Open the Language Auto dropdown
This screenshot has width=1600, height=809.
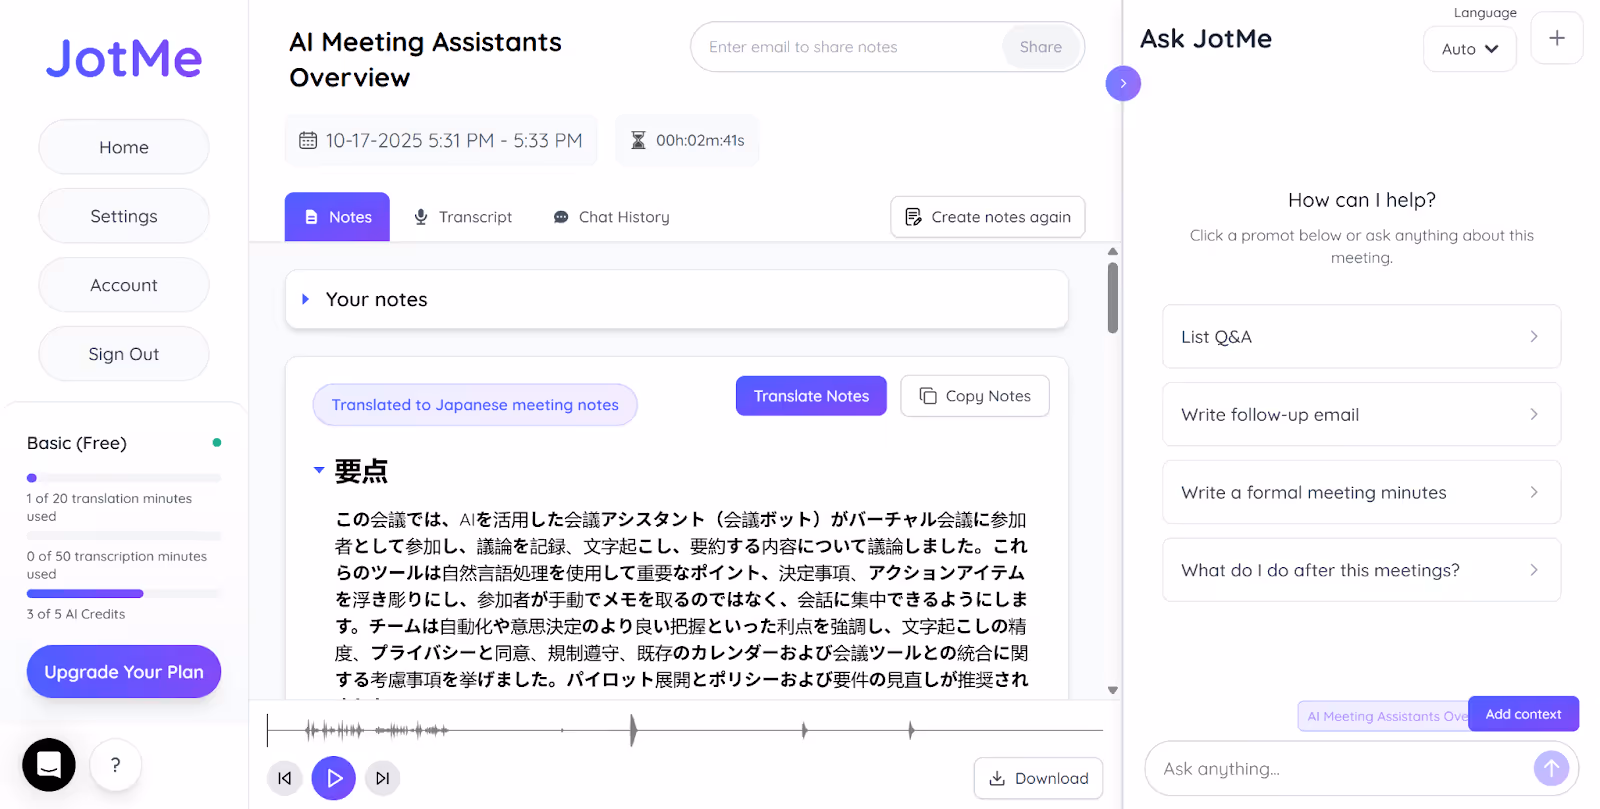pyautogui.click(x=1470, y=49)
